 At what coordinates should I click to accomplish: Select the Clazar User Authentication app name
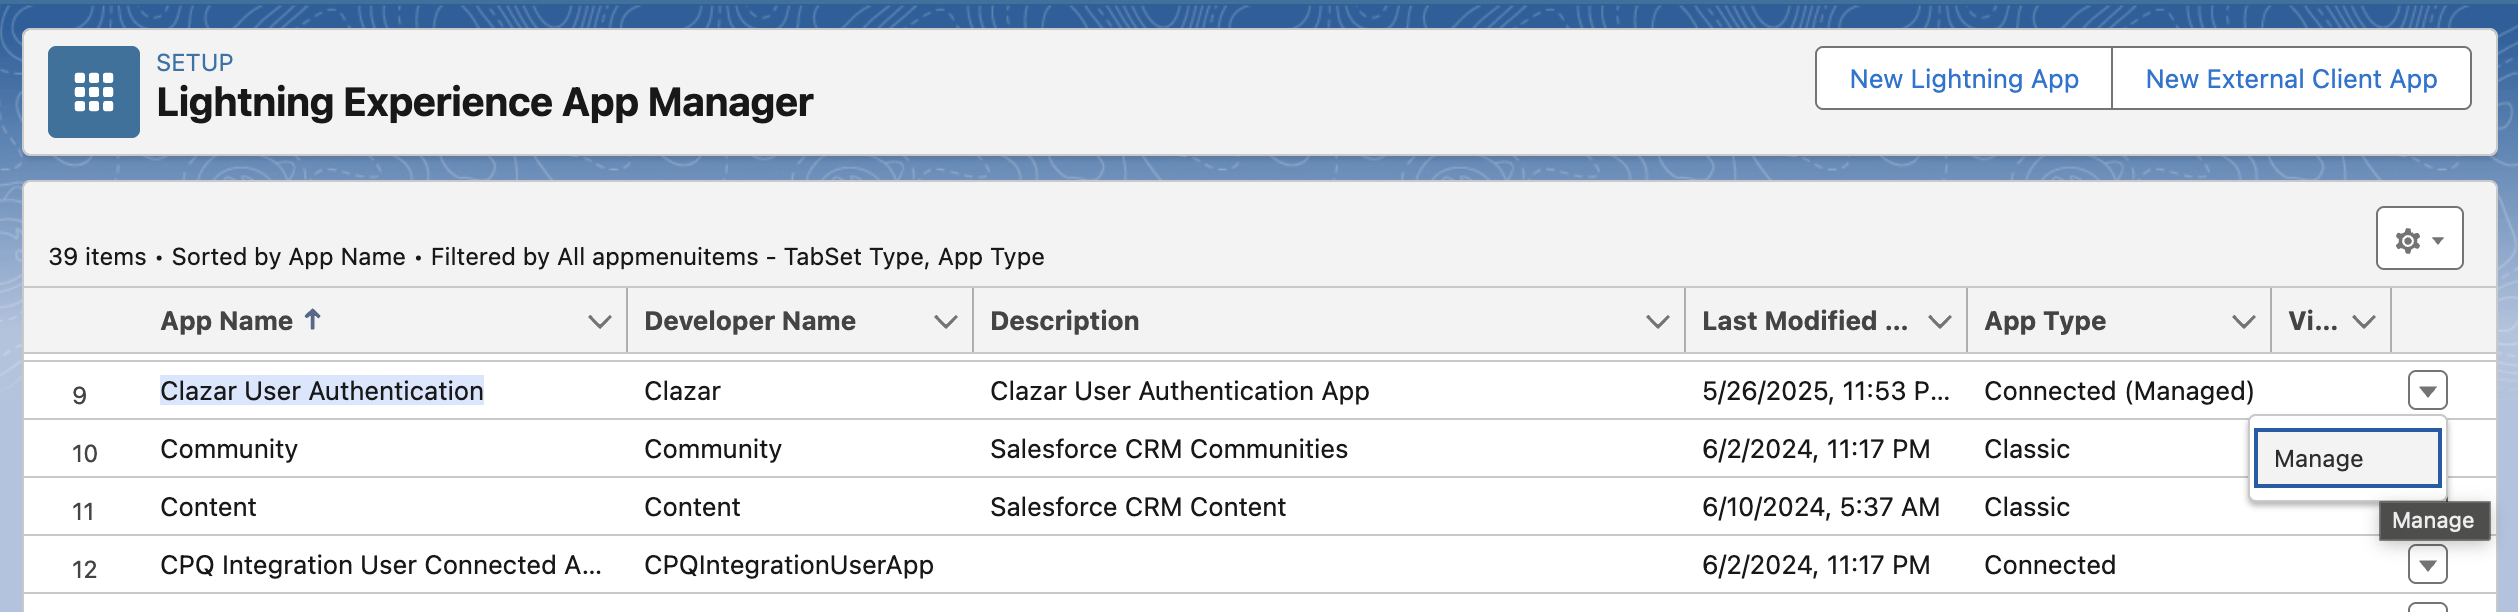point(322,391)
